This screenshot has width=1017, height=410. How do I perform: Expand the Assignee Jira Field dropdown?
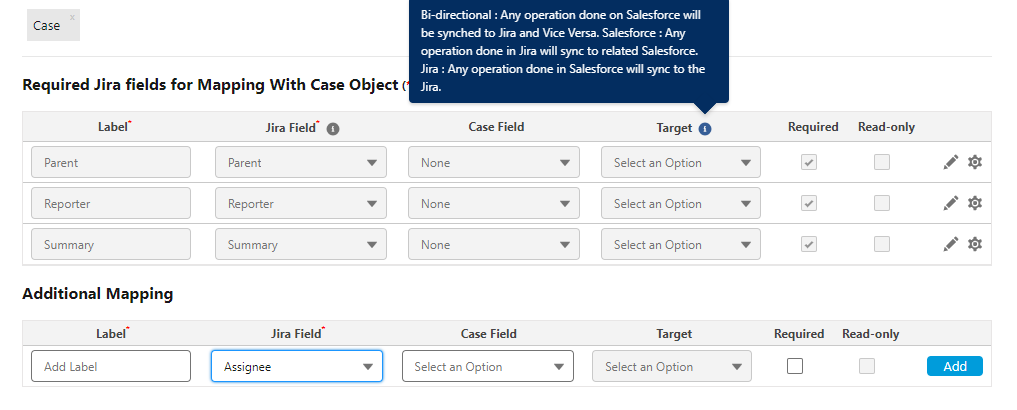[x=296, y=366]
